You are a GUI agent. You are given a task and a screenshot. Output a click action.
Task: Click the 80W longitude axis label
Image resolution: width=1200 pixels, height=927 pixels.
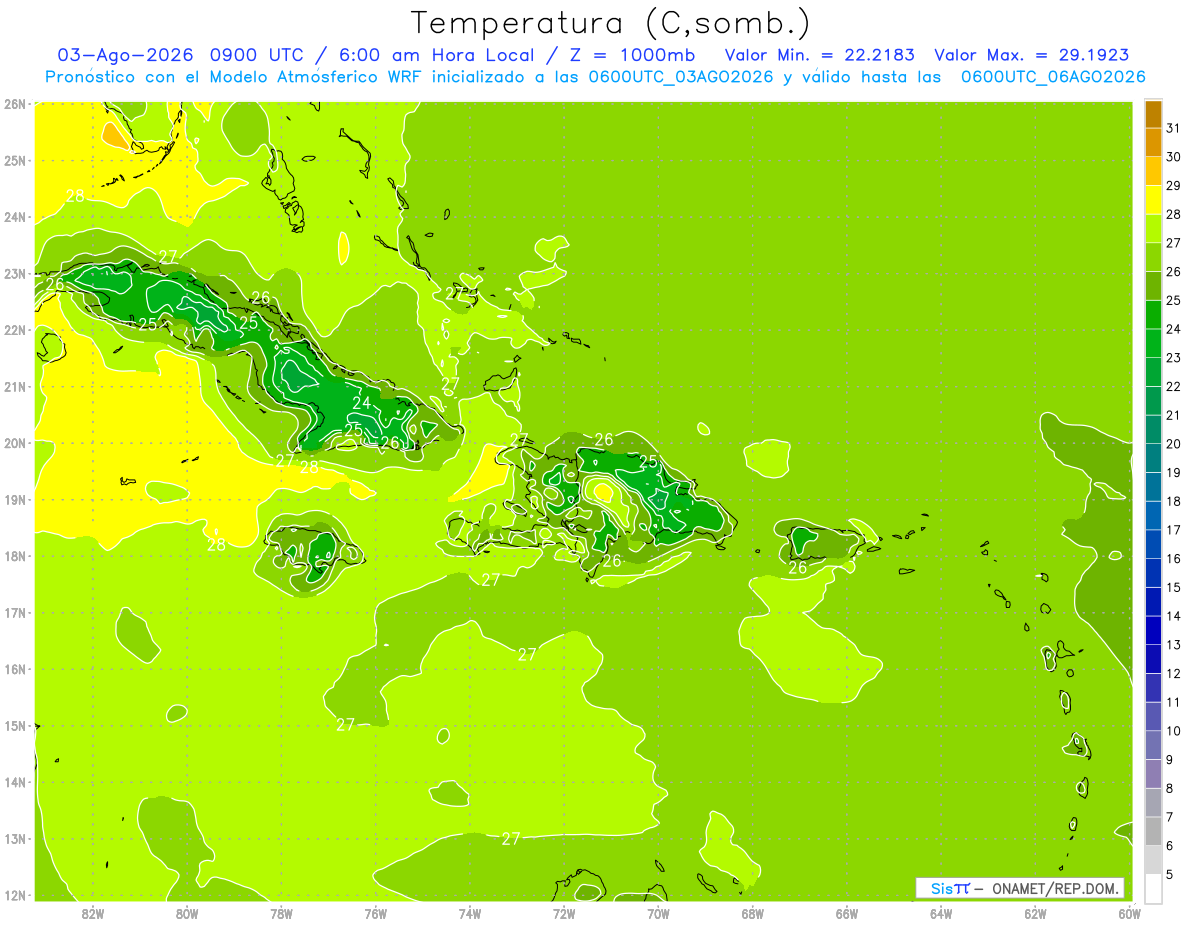pos(187,913)
